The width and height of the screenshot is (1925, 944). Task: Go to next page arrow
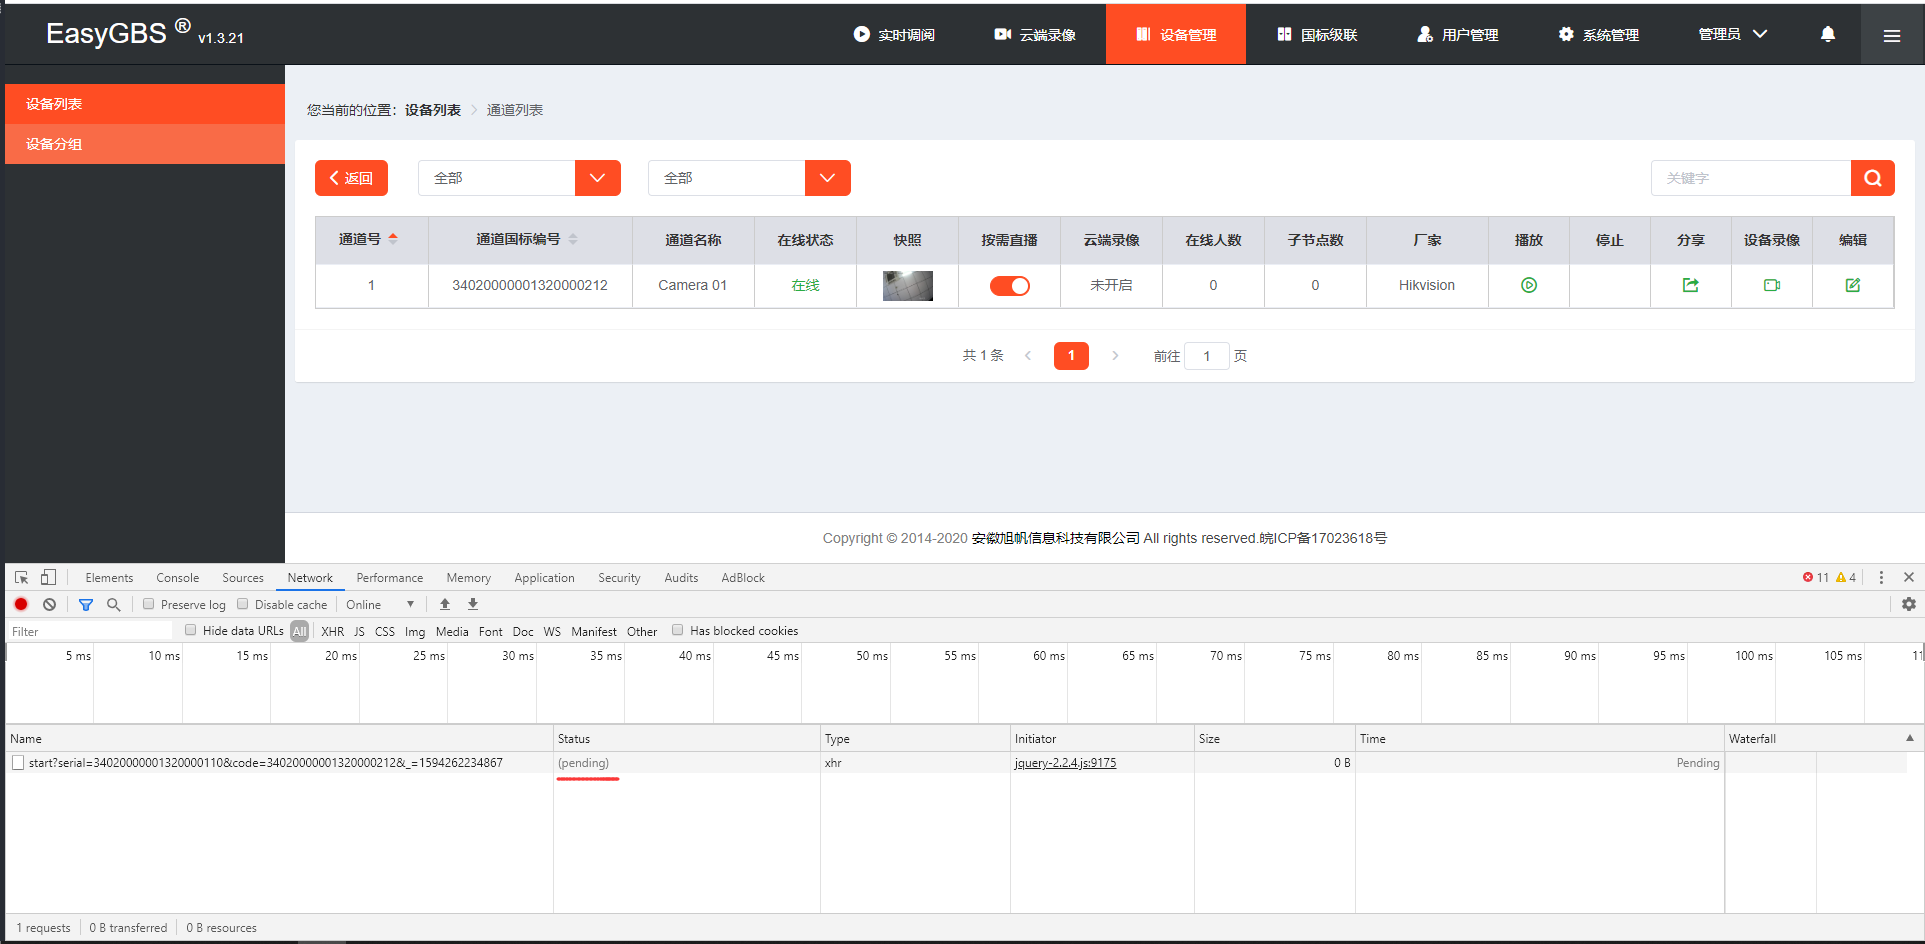pyautogui.click(x=1115, y=356)
